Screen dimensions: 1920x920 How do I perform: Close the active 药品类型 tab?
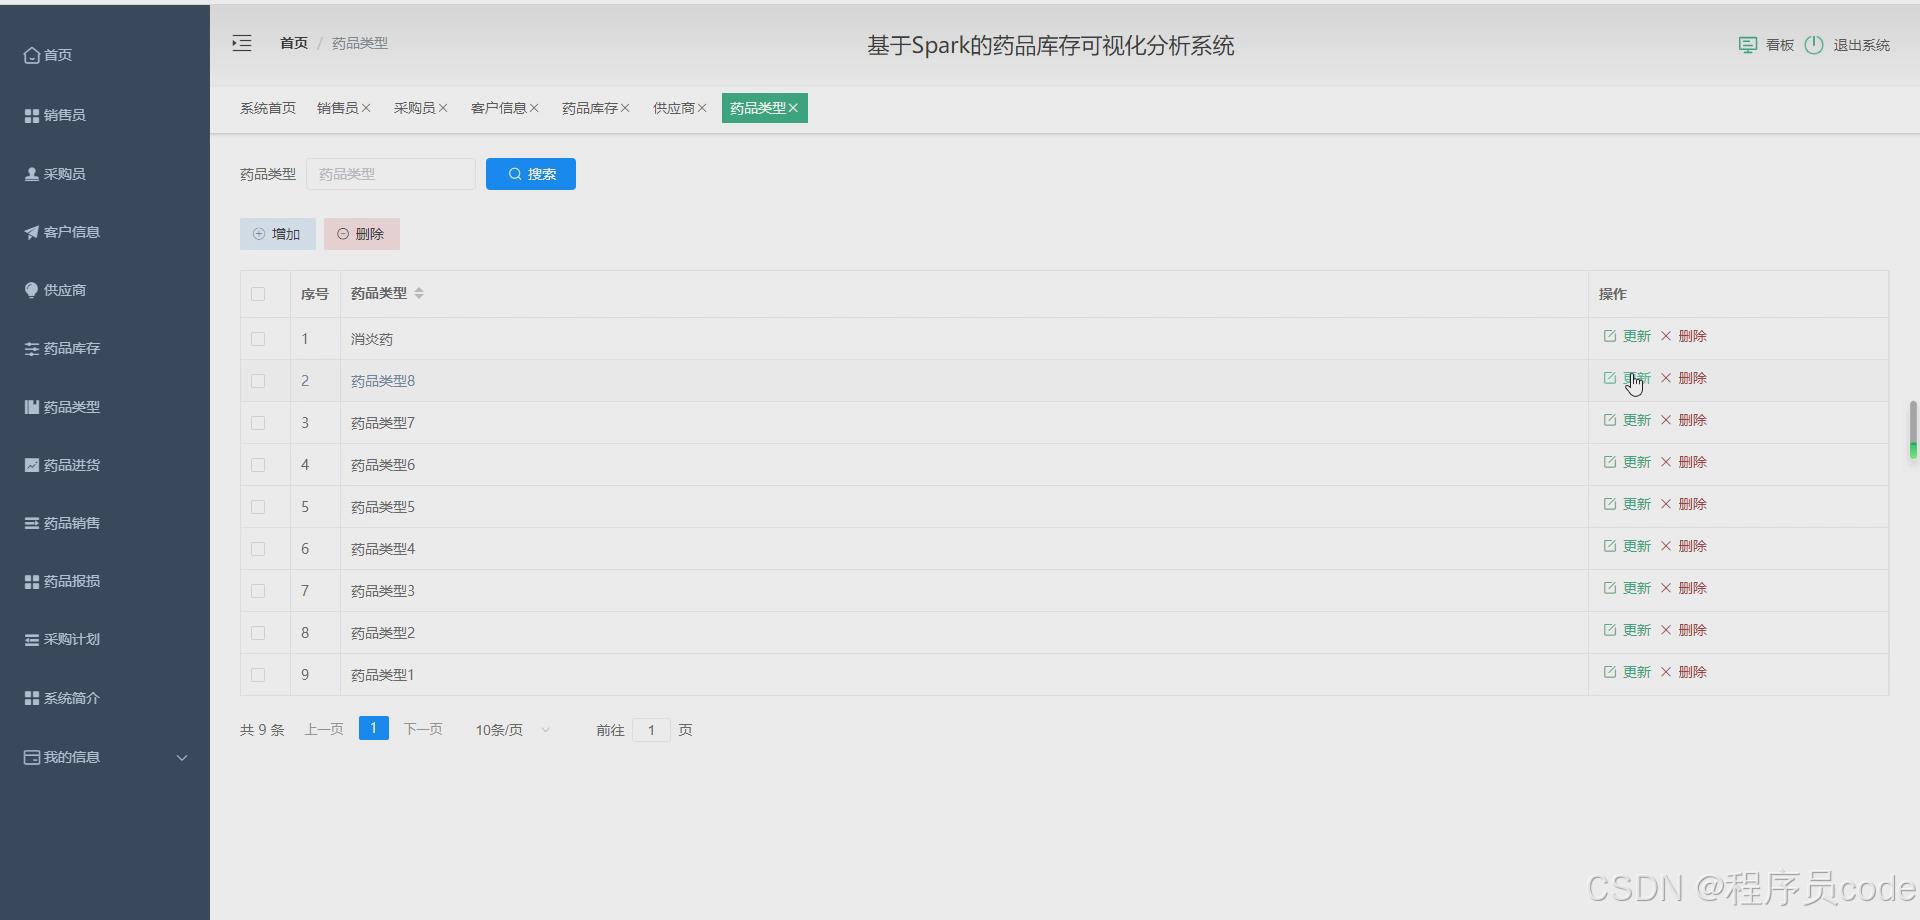pyautogui.click(x=793, y=108)
